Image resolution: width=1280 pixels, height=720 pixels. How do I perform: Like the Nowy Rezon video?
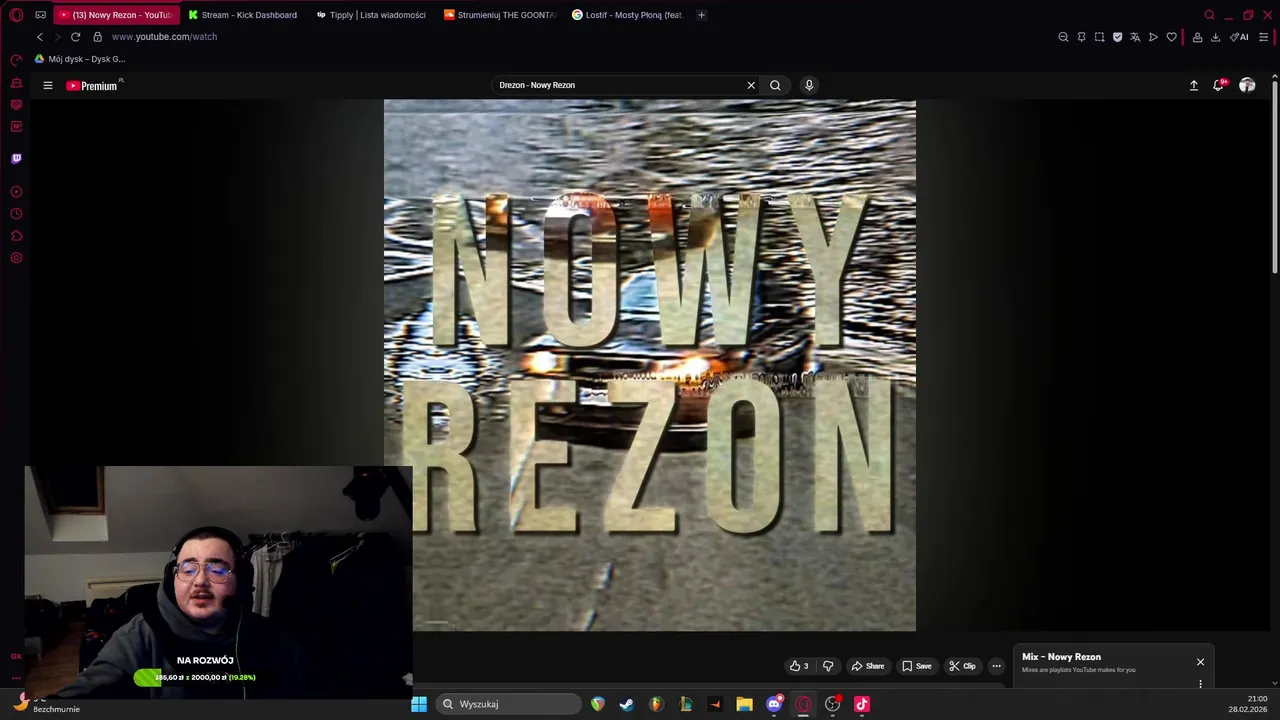pos(799,666)
